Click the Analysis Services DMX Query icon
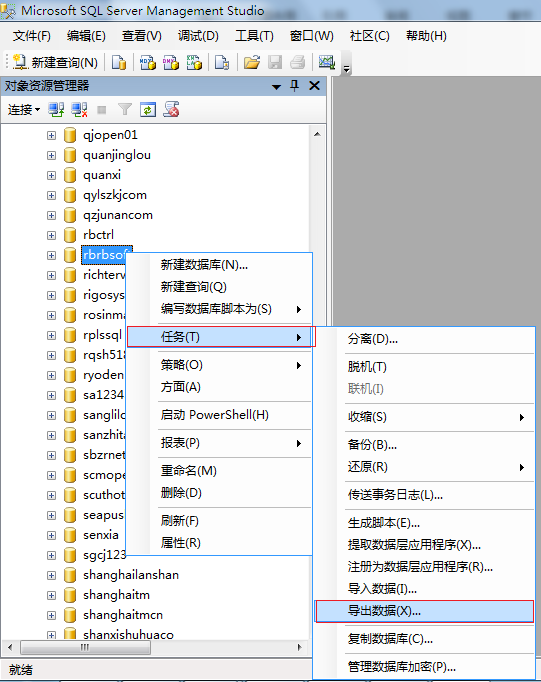 171,63
